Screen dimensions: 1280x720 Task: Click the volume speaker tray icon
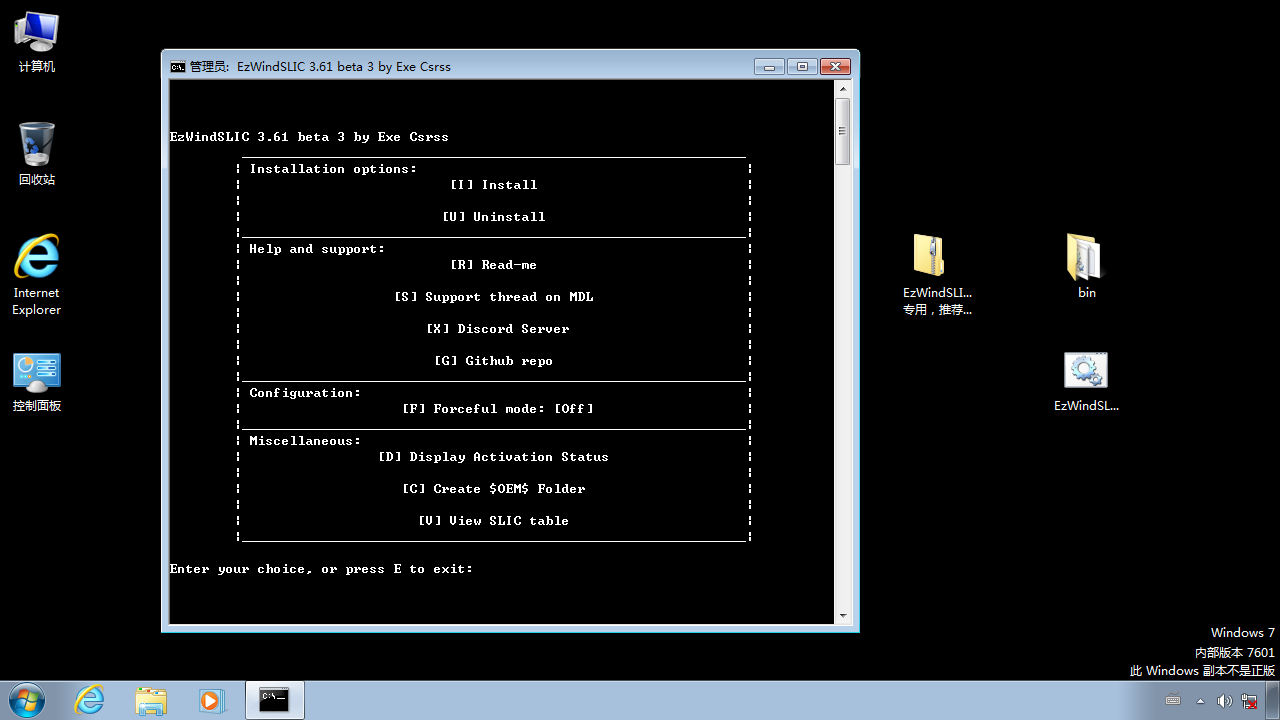(1224, 701)
